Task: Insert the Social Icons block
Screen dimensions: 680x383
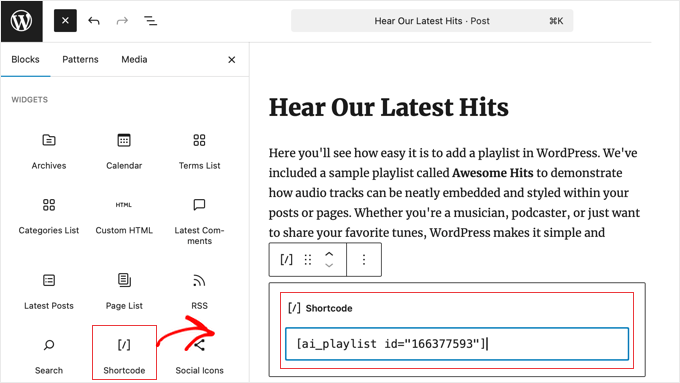Action: (x=199, y=357)
